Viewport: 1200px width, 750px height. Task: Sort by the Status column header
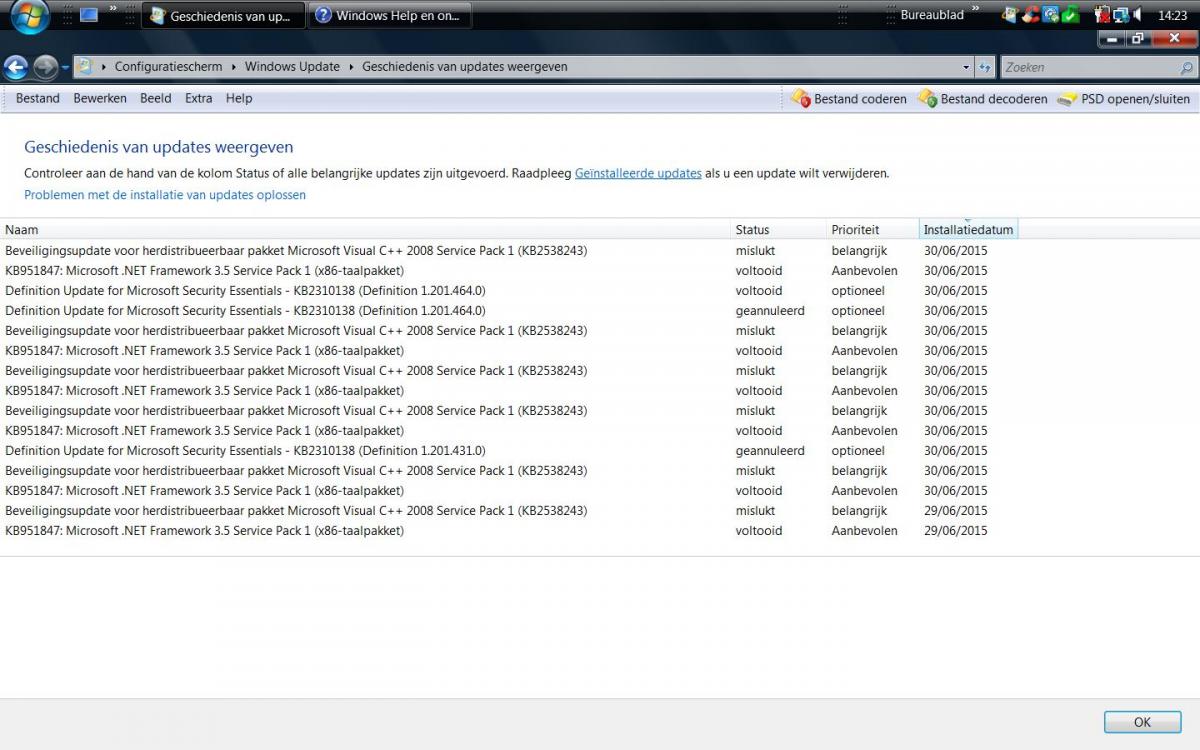click(x=779, y=230)
